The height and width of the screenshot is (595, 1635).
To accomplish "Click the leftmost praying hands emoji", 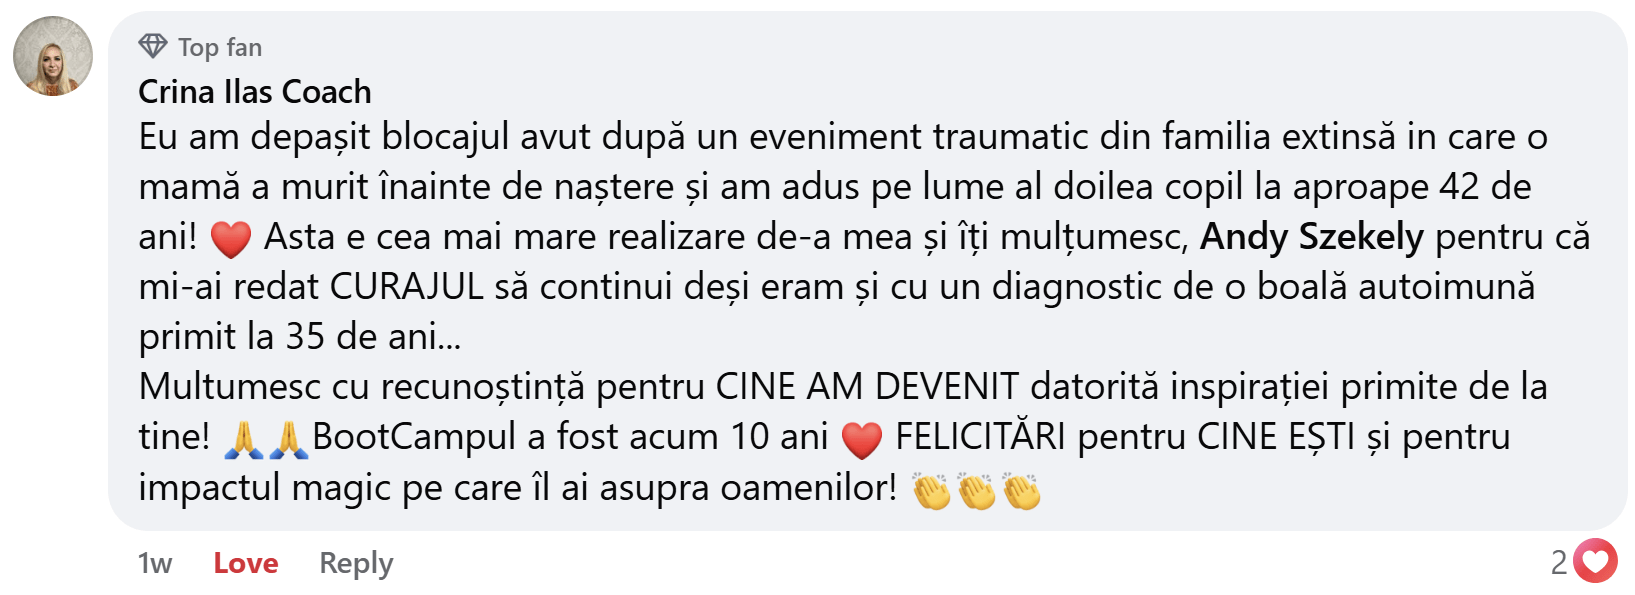I will 244,439.
